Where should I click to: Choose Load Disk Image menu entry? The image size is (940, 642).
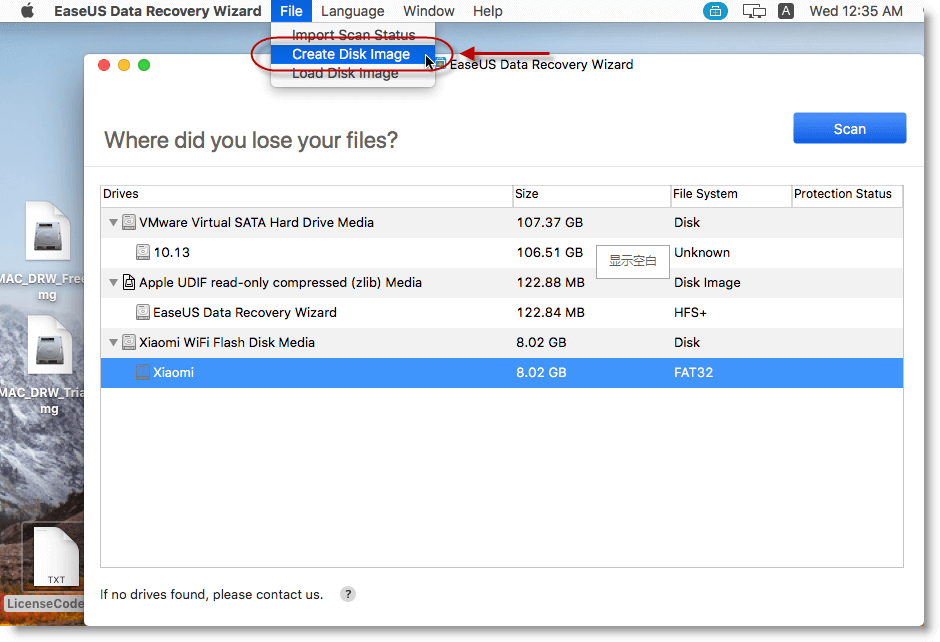[x=352, y=73]
